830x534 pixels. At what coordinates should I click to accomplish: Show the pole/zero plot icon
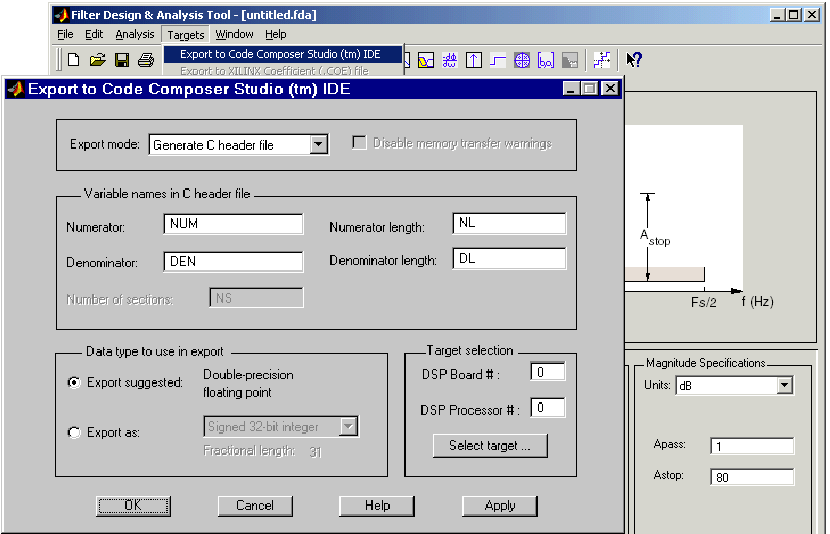522,60
